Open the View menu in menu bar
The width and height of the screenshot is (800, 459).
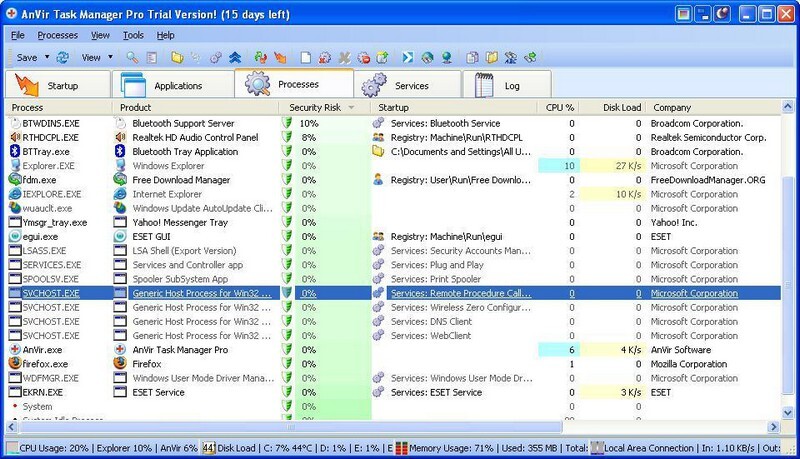[101, 35]
